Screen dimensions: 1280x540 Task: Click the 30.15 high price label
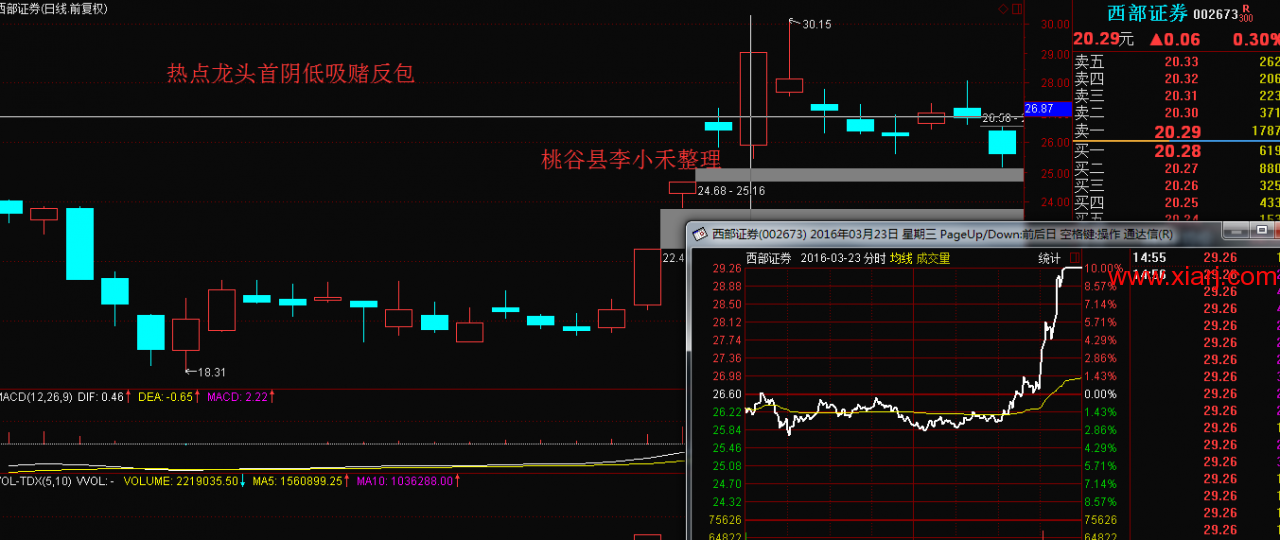816,24
